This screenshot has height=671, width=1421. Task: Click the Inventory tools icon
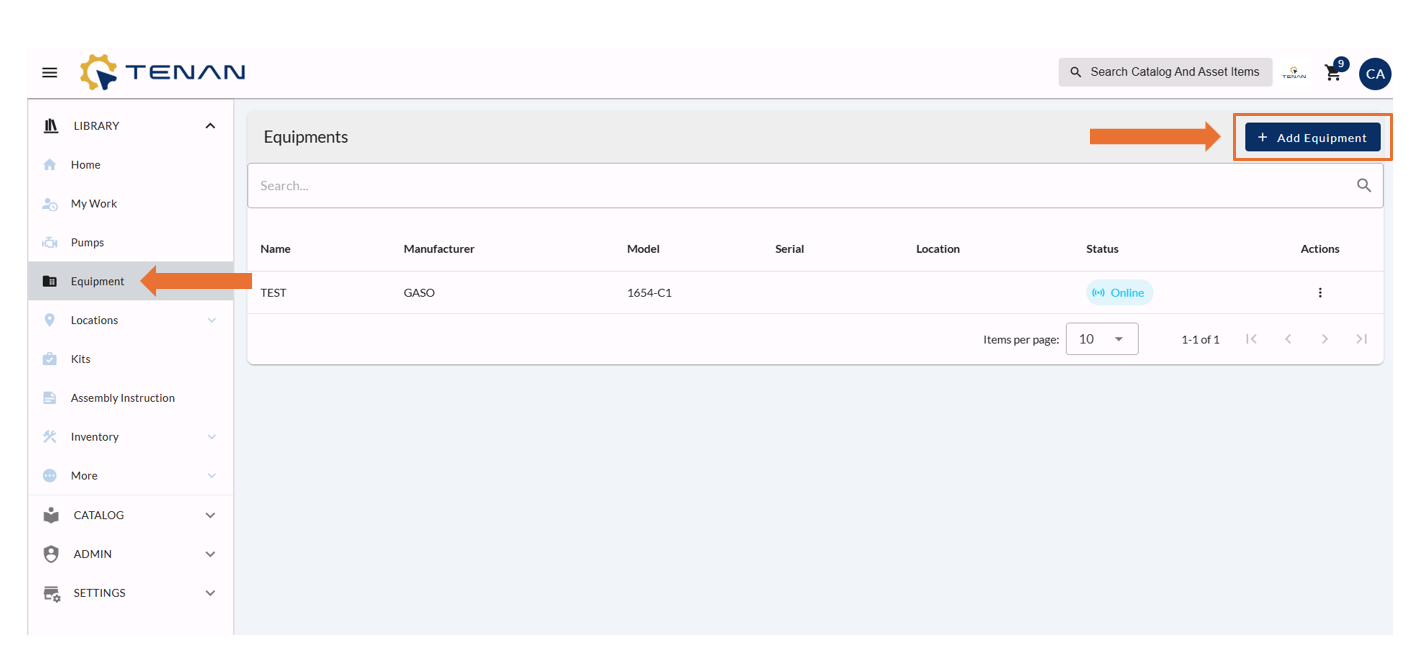point(50,437)
